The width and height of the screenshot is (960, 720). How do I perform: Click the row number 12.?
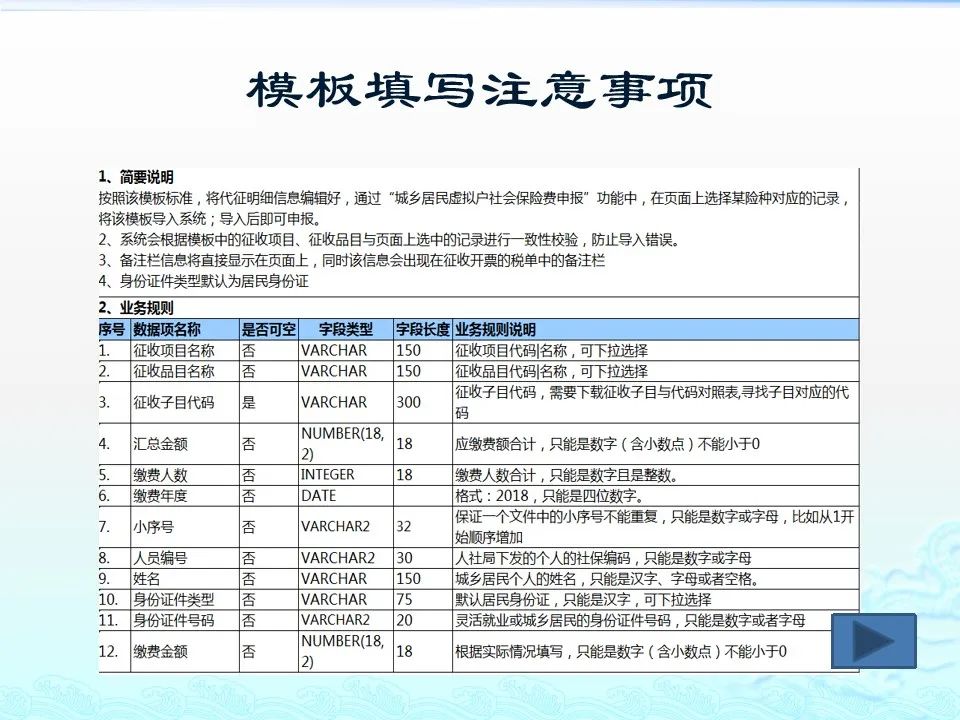[x=108, y=651]
